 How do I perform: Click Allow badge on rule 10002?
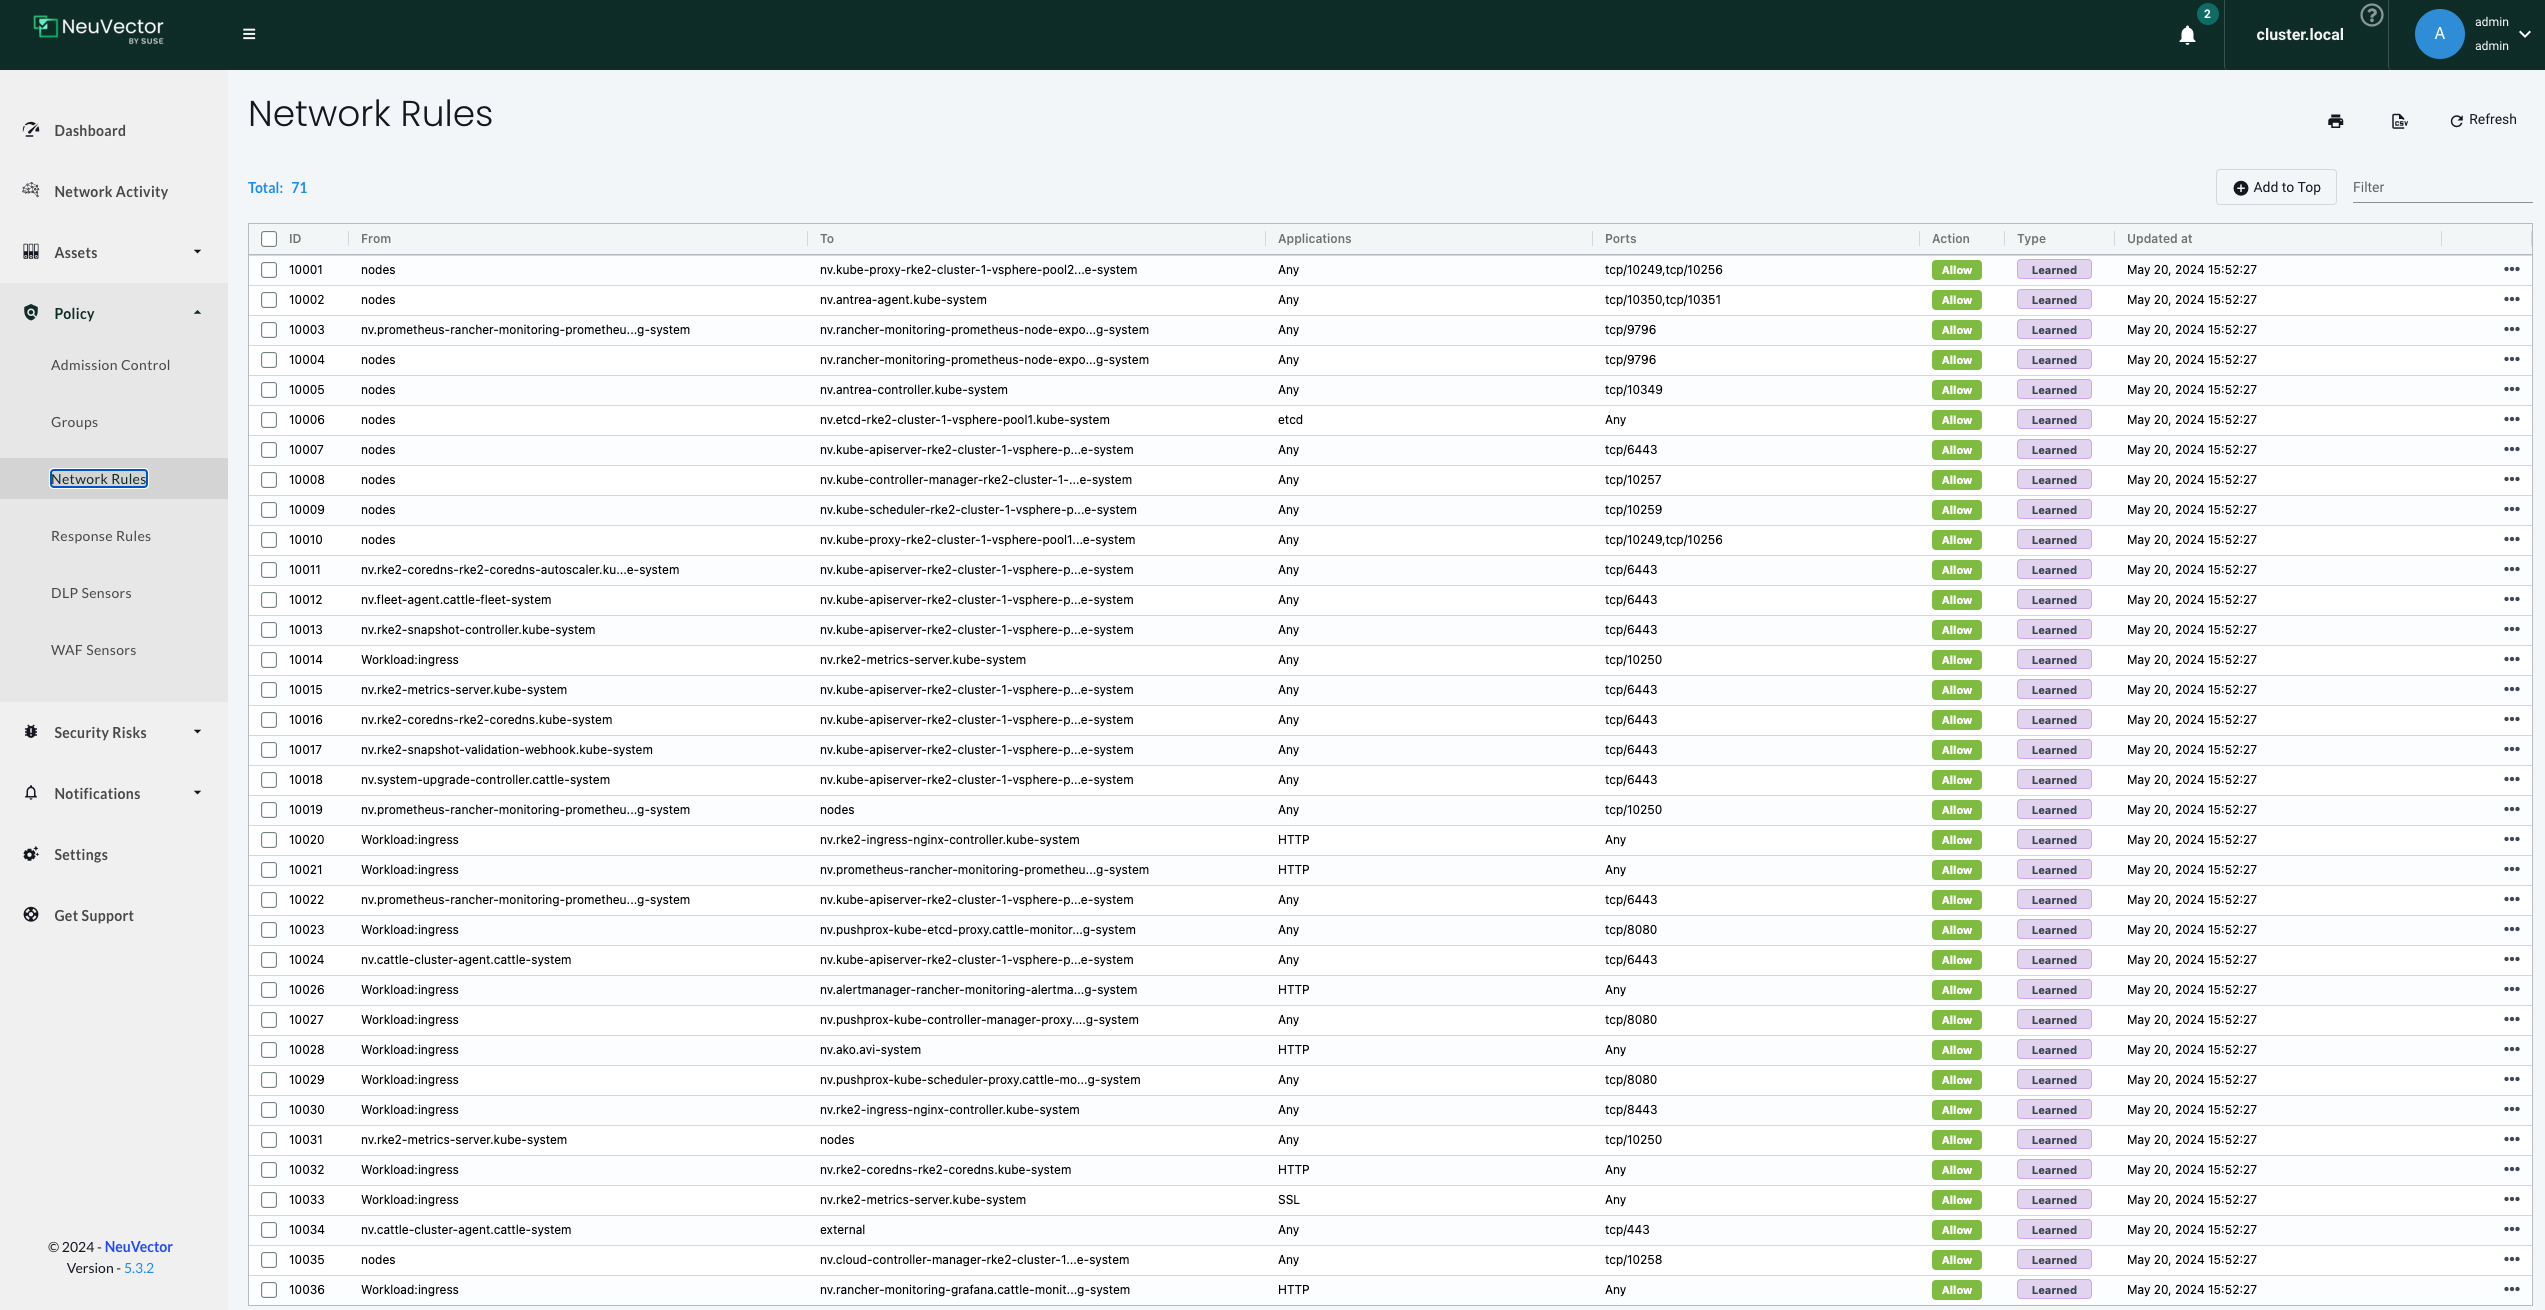click(1957, 300)
